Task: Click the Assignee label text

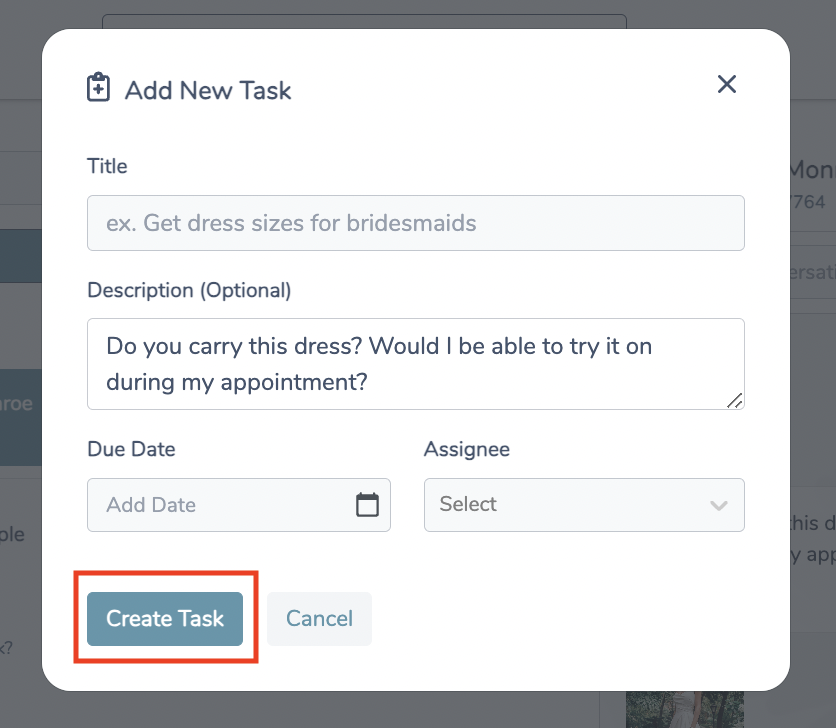Action: (x=466, y=449)
